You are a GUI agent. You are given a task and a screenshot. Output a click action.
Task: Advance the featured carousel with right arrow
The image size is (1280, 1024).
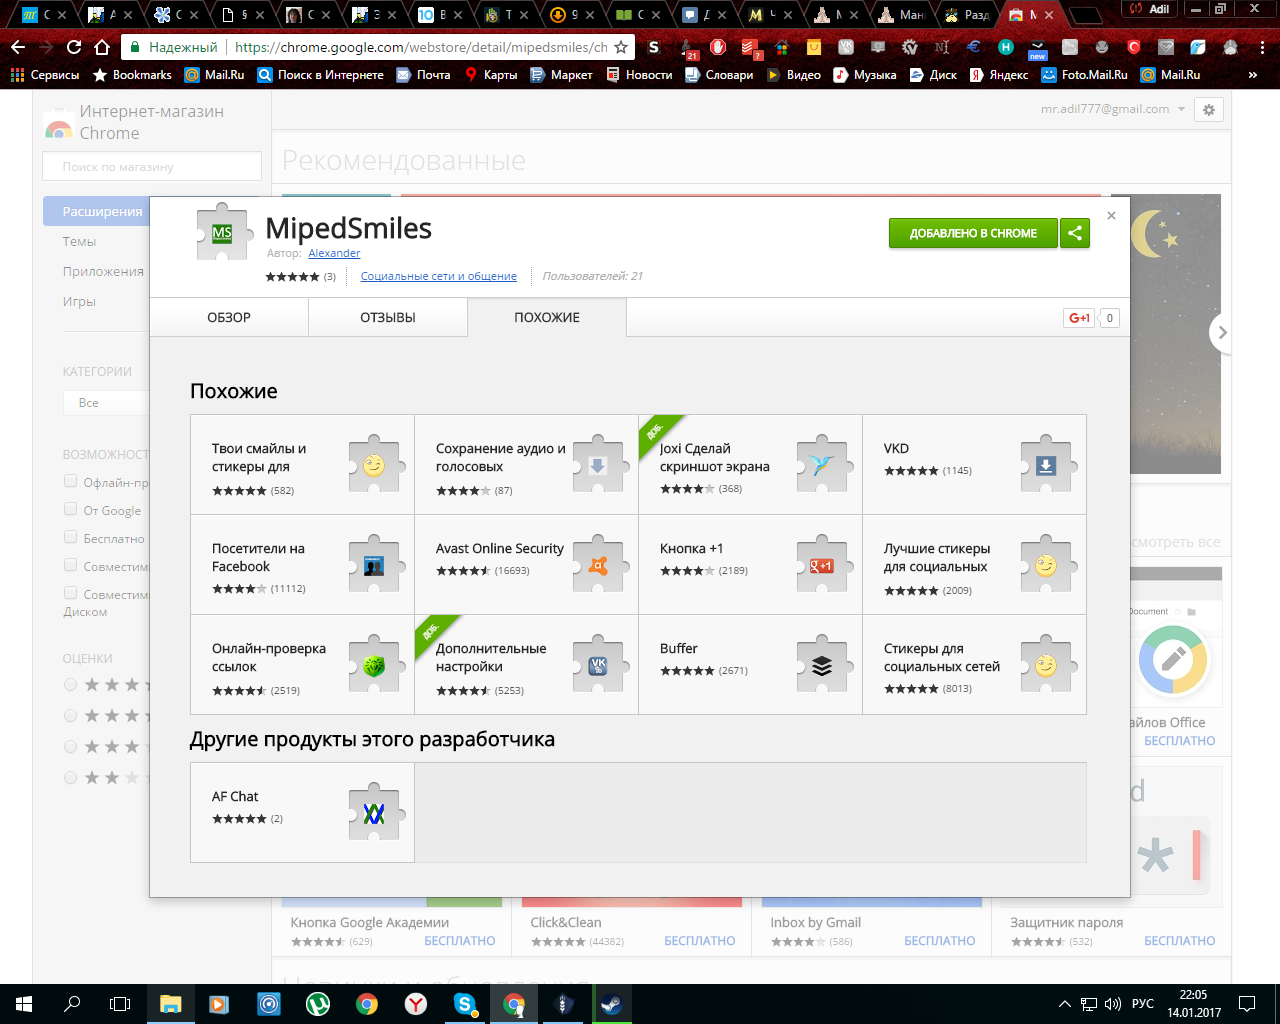pos(1221,333)
